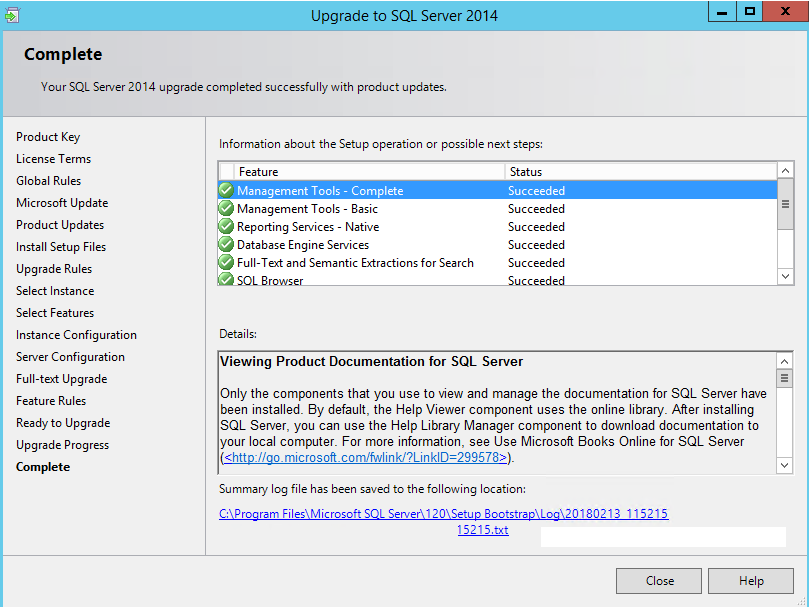Click the Viewing Product Documentation heading
This screenshot has width=809, height=607.
371,361
